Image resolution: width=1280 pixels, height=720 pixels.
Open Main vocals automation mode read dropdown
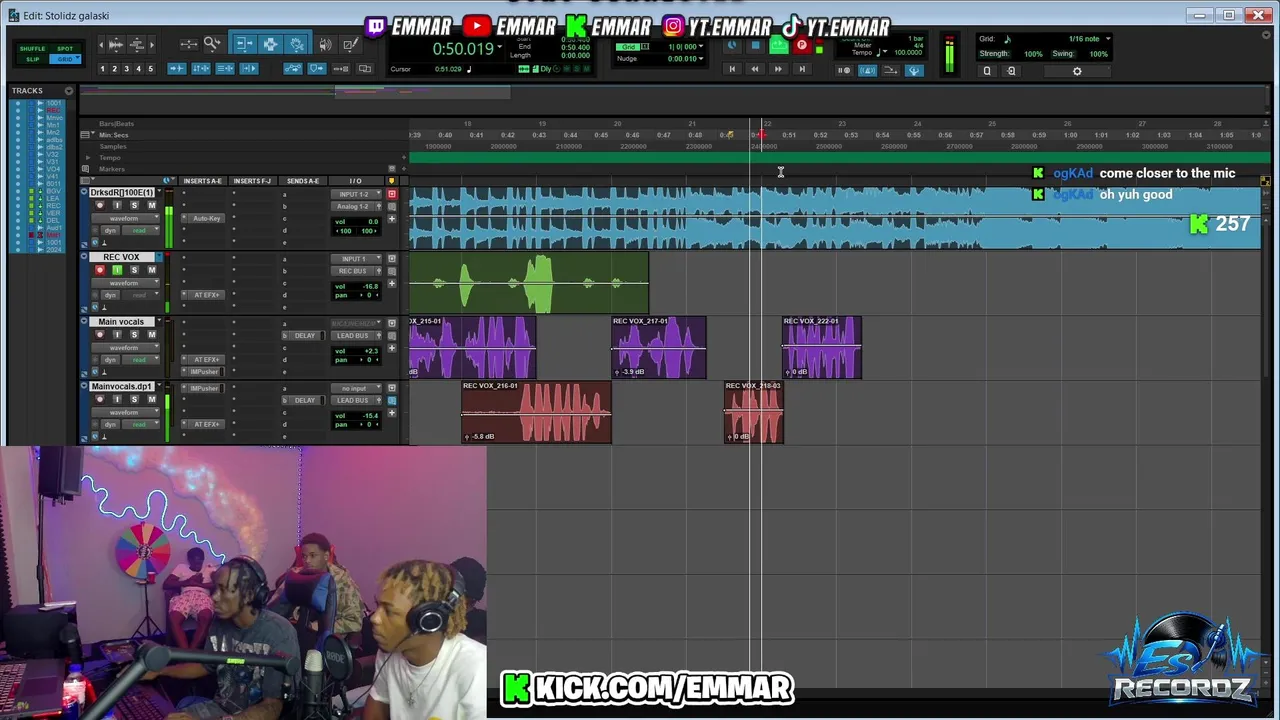pyautogui.click(x=140, y=360)
